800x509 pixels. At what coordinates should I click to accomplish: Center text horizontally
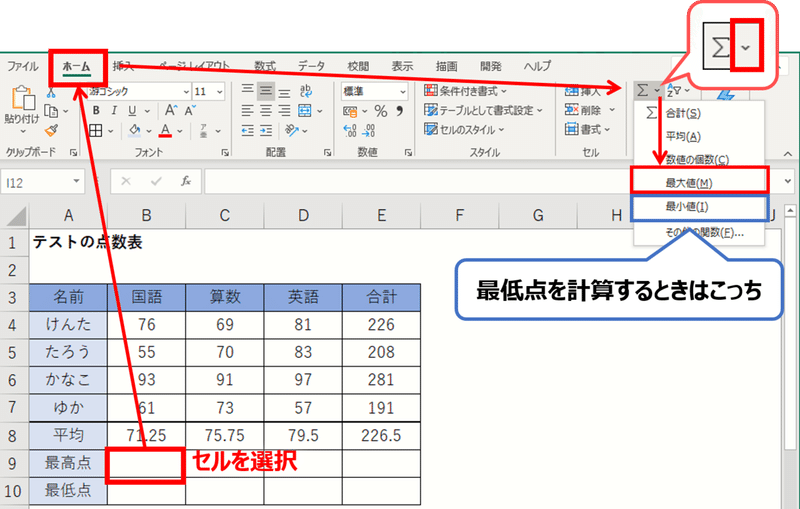click(266, 111)
